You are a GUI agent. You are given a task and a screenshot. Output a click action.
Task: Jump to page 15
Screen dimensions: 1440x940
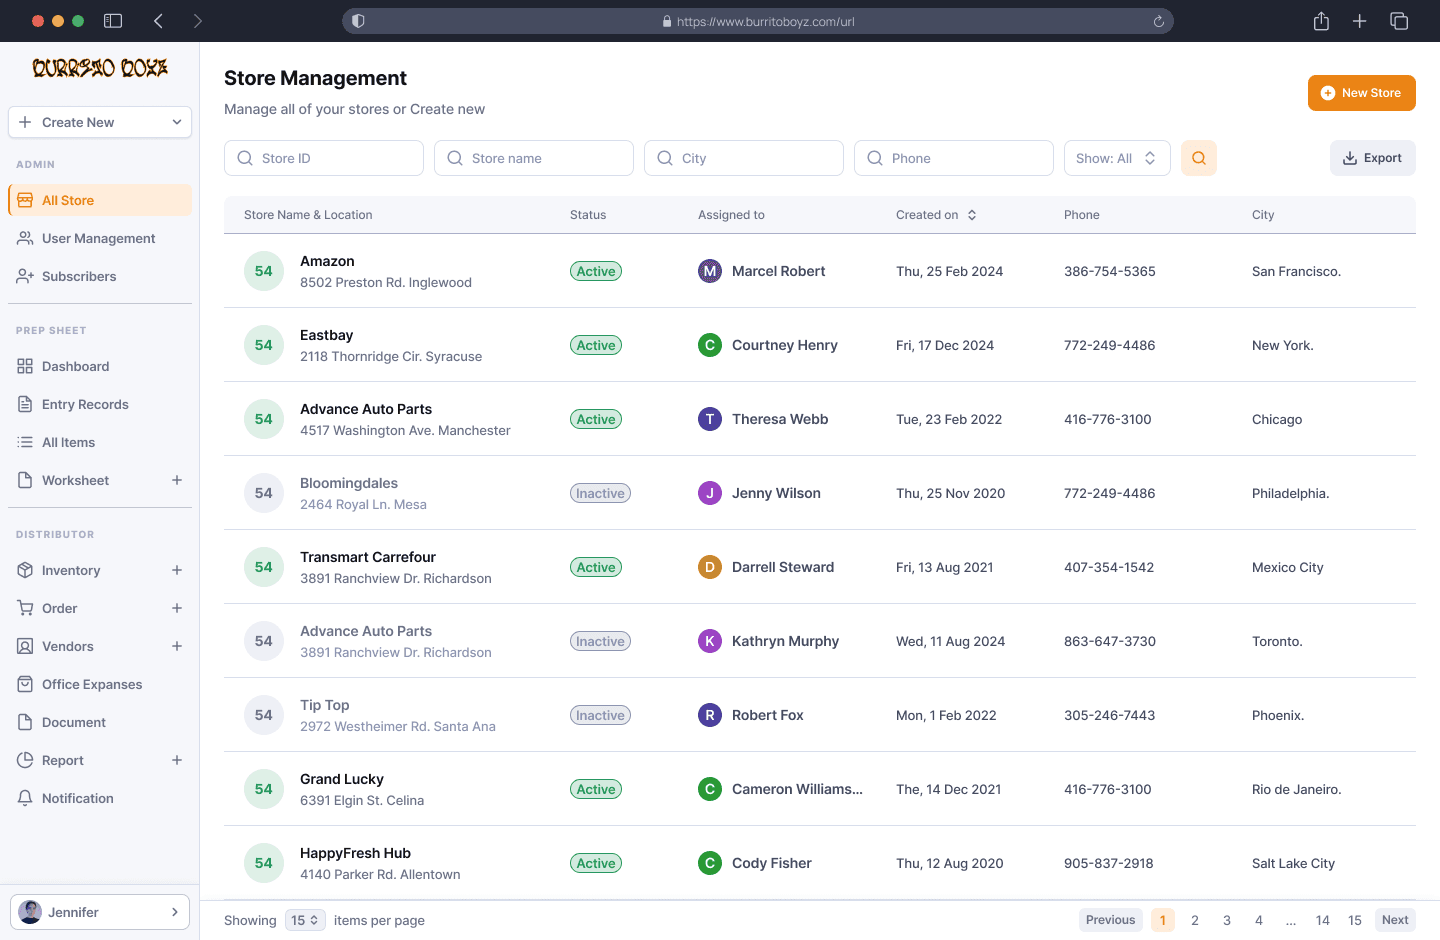pyautogui.click(x=1355, y=920)
